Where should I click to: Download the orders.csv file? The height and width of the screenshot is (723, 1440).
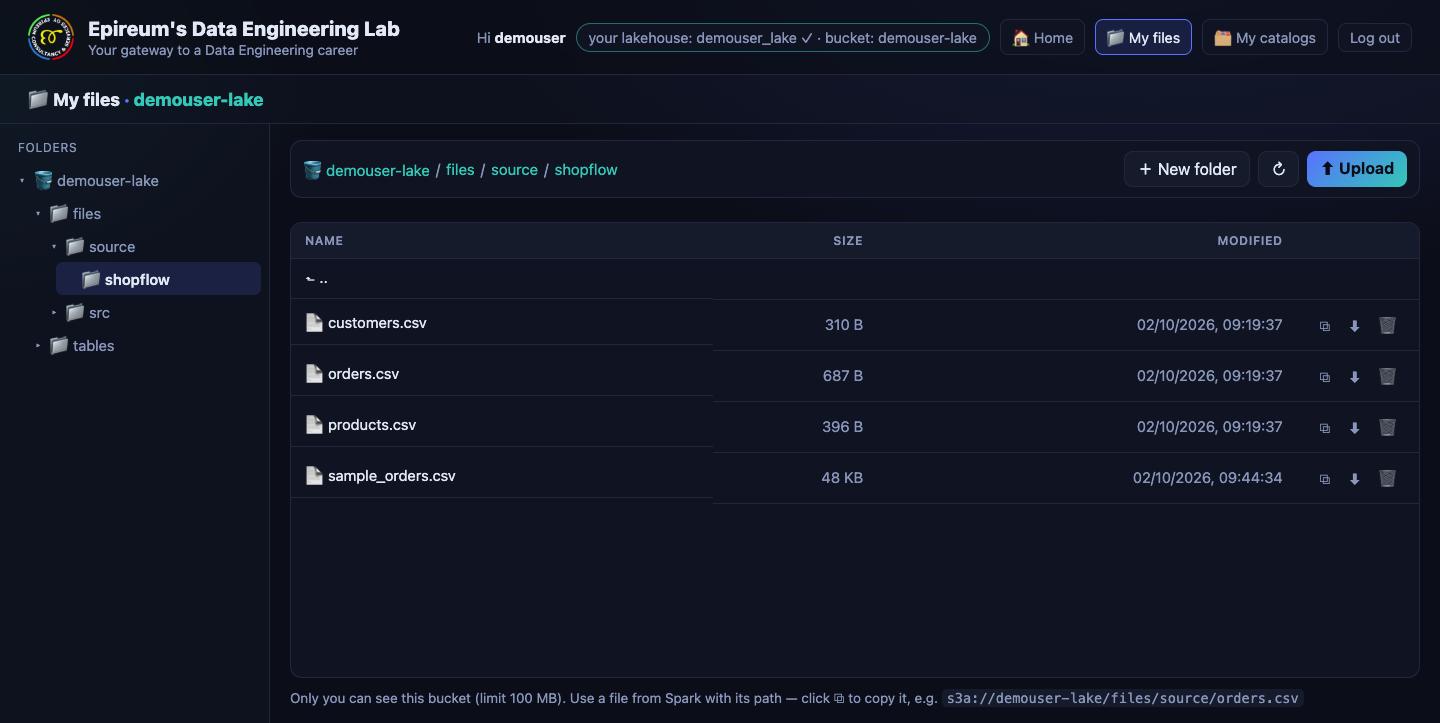tap(1355, 377)
